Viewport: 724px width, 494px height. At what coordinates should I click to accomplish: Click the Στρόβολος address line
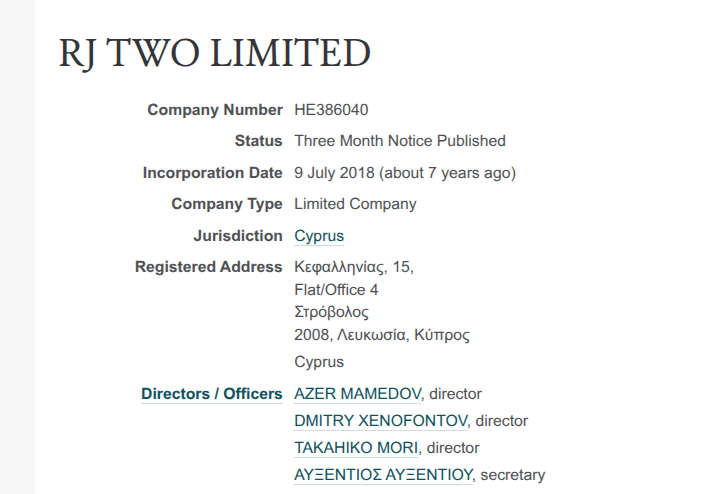click(331, 312)
